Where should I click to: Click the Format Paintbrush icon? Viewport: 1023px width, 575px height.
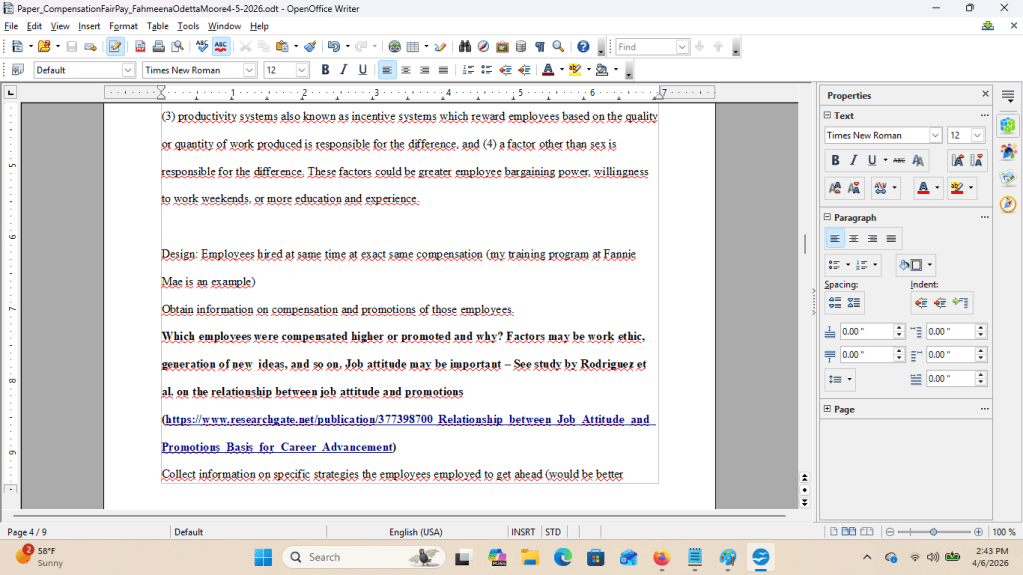(310, 47)
